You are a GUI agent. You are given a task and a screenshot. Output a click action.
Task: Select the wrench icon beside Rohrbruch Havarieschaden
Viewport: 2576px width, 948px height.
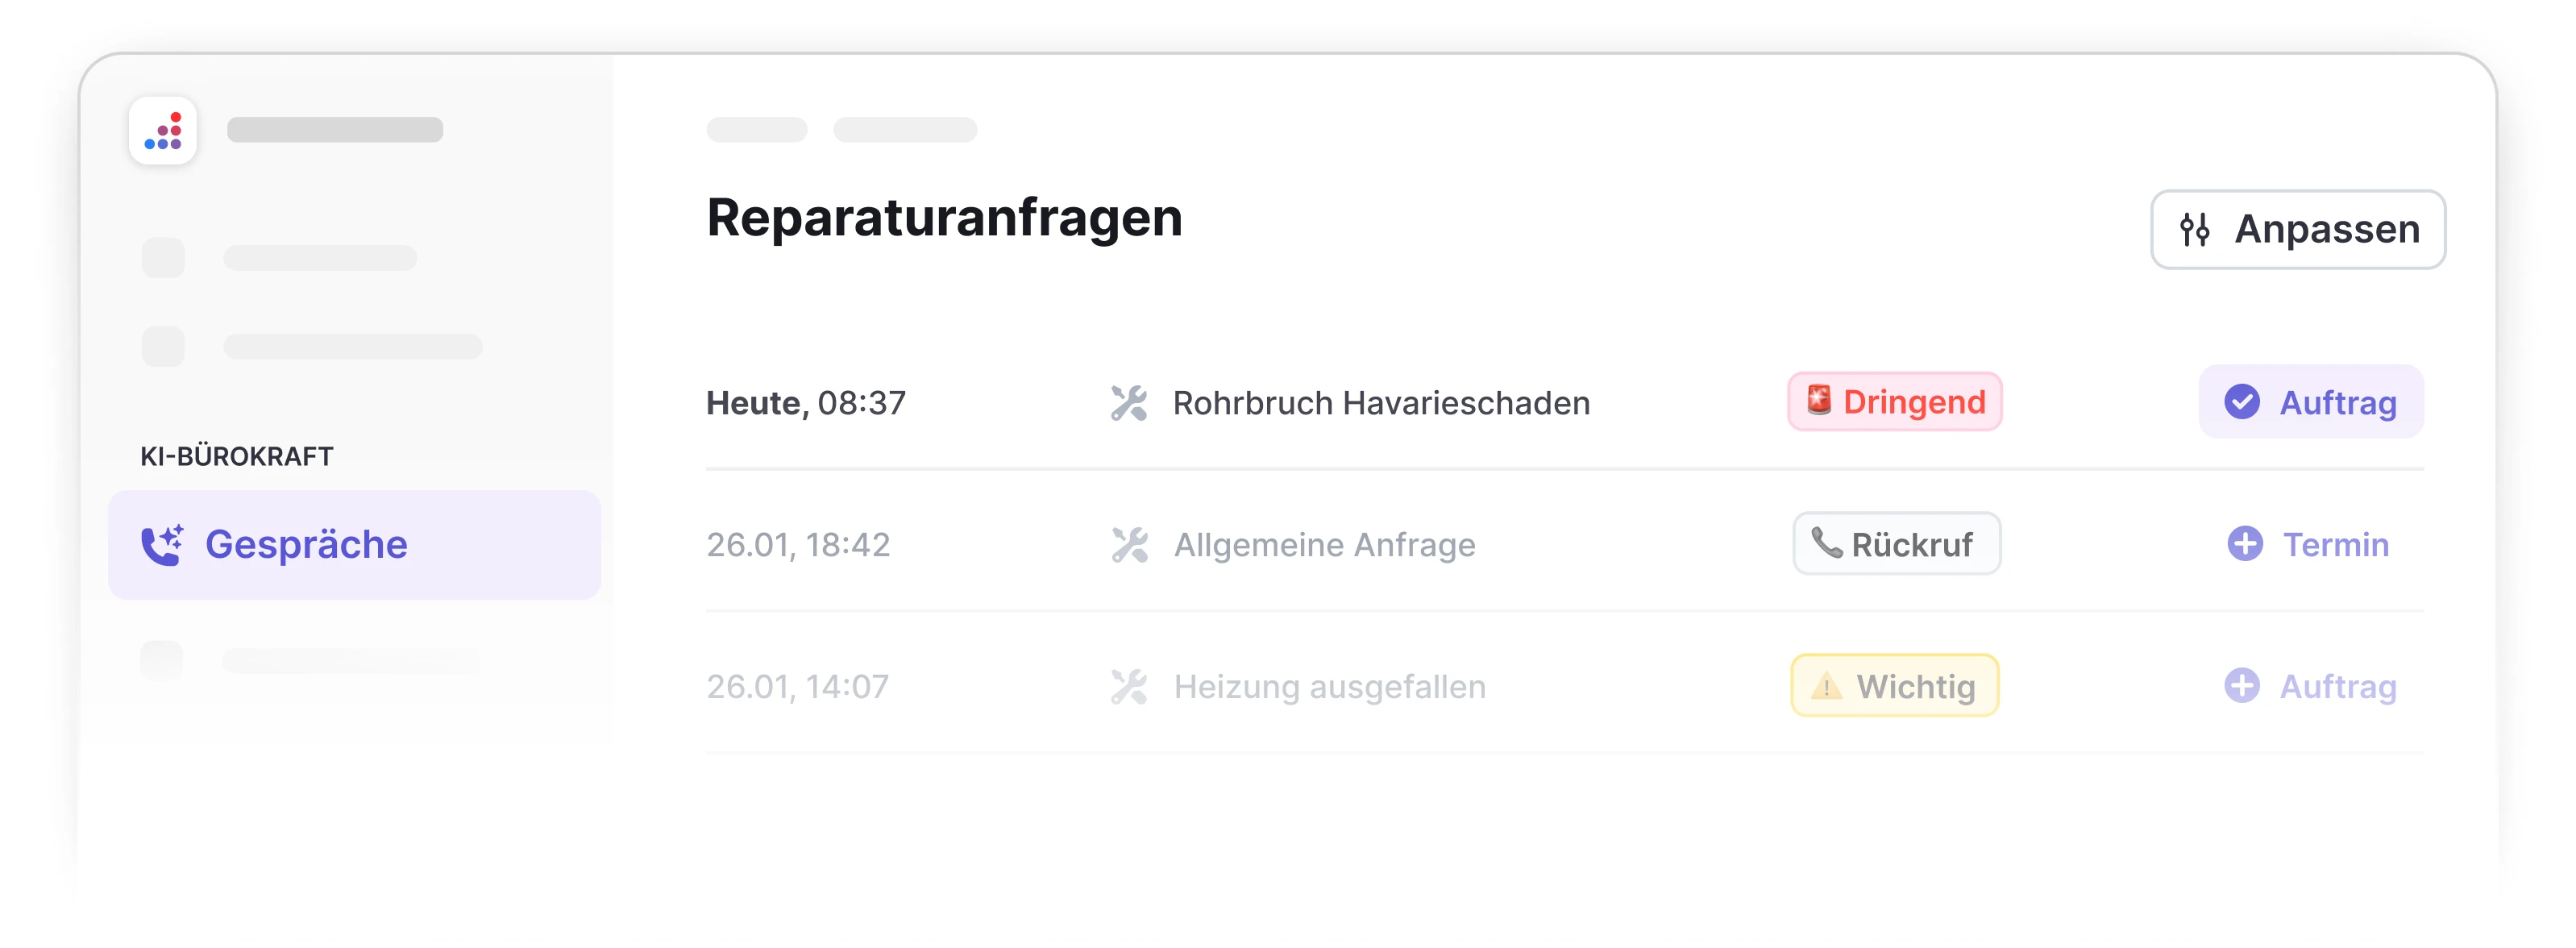point(1131,403)
